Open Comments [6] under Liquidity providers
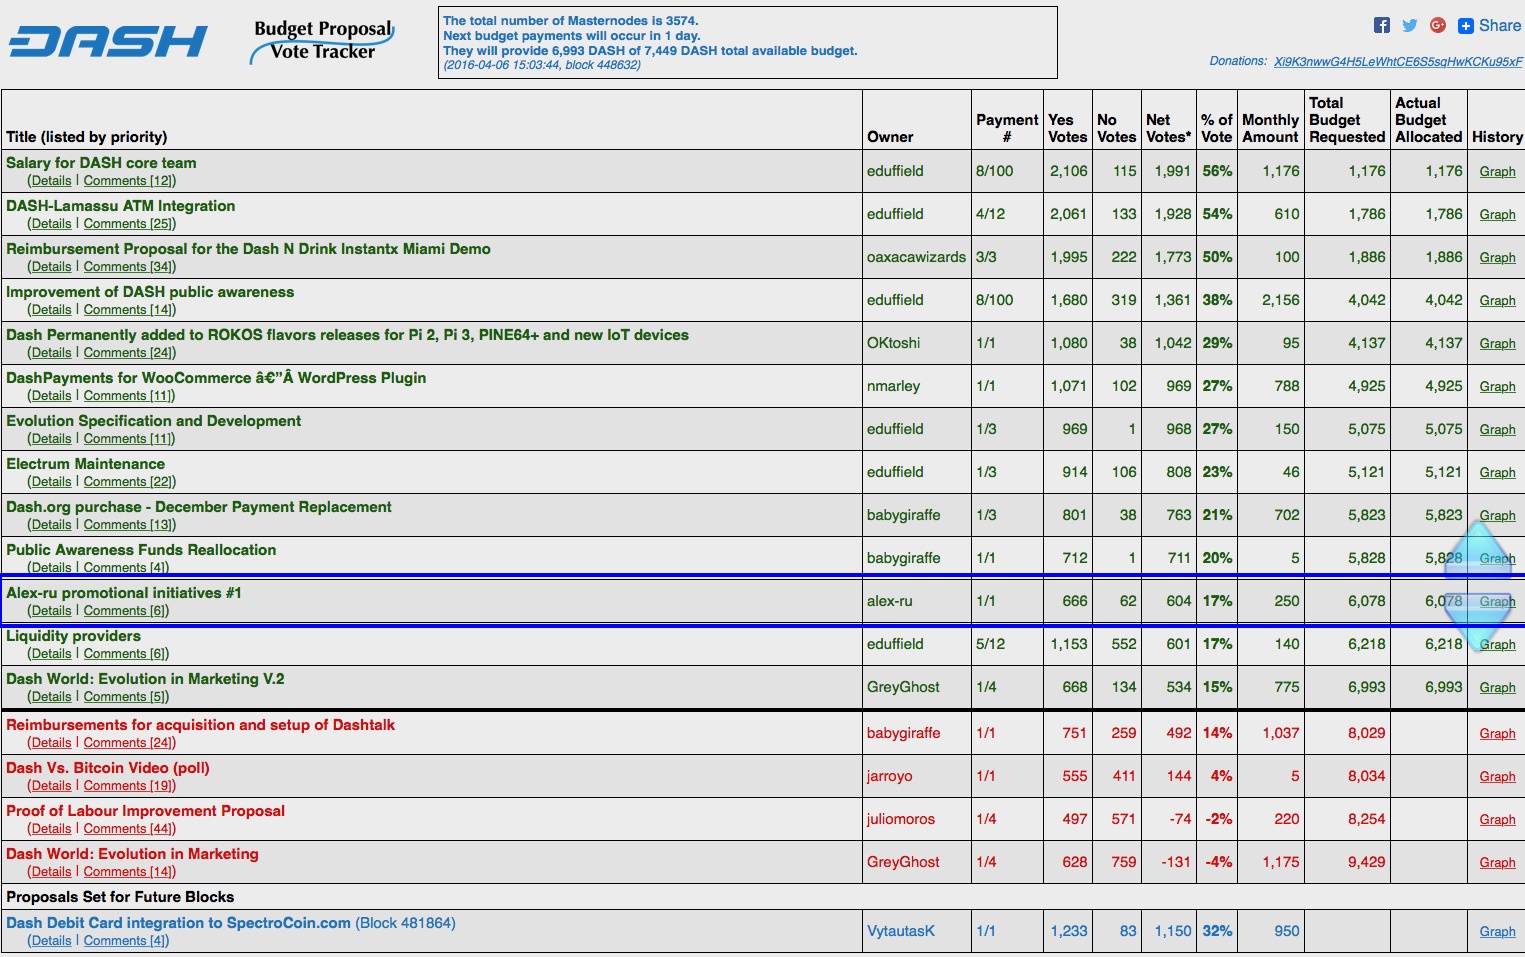This screenshot has height=957, width=1525. click(x=125, y=654)
